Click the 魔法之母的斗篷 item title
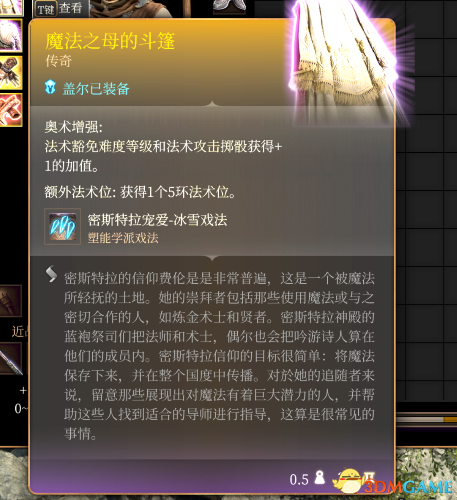This screenshot has width=457, height=500. [x=110, y=41]
